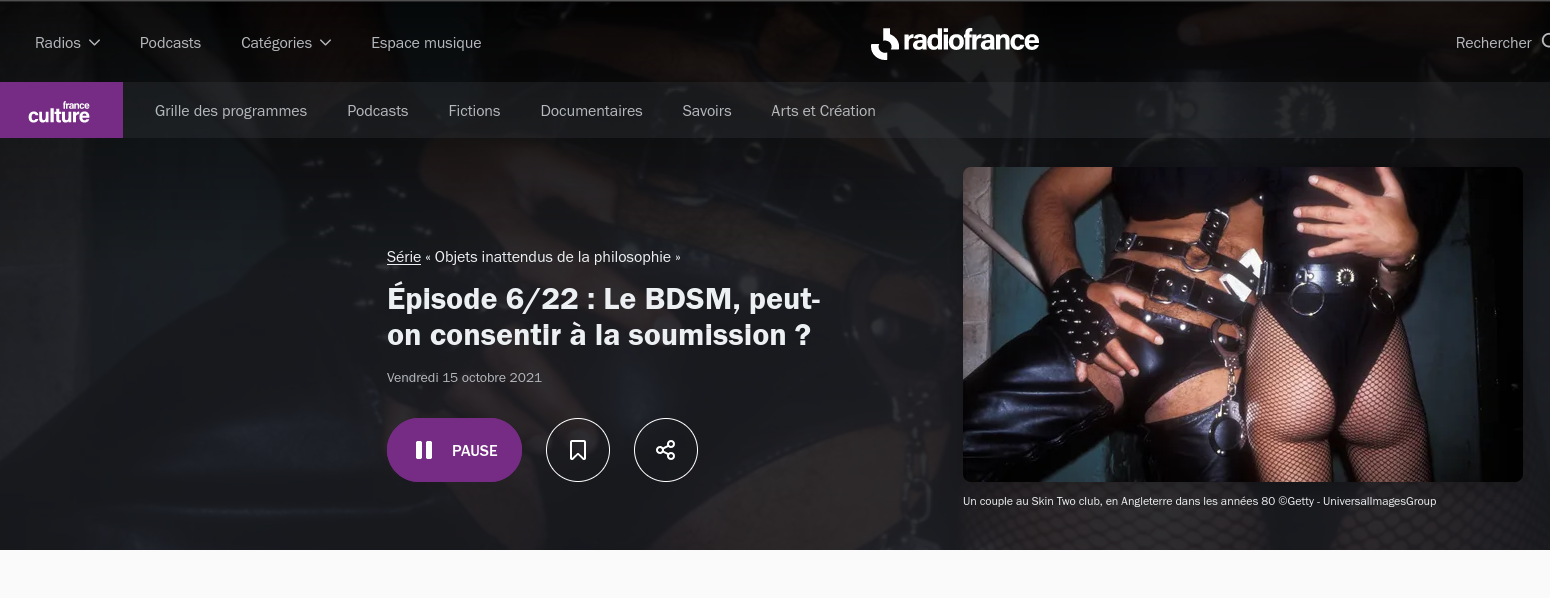This screenshot has height=598, width=1550.
Task: Open Grille des programmes
Action: (231, 111)
